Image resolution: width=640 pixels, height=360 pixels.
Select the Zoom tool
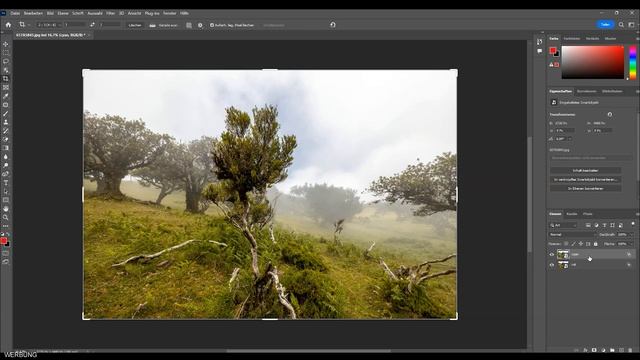tap(6, 218)
